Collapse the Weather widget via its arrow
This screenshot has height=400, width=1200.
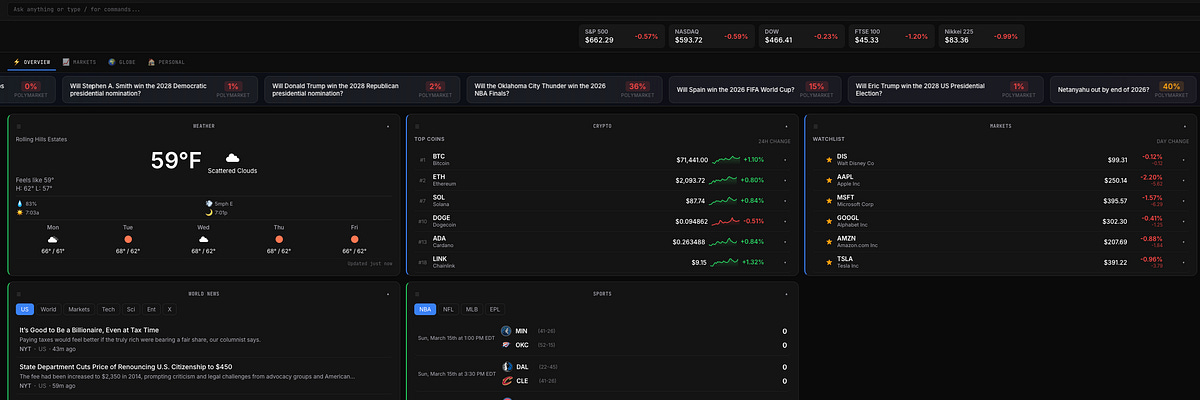click(x=387, y=126)
